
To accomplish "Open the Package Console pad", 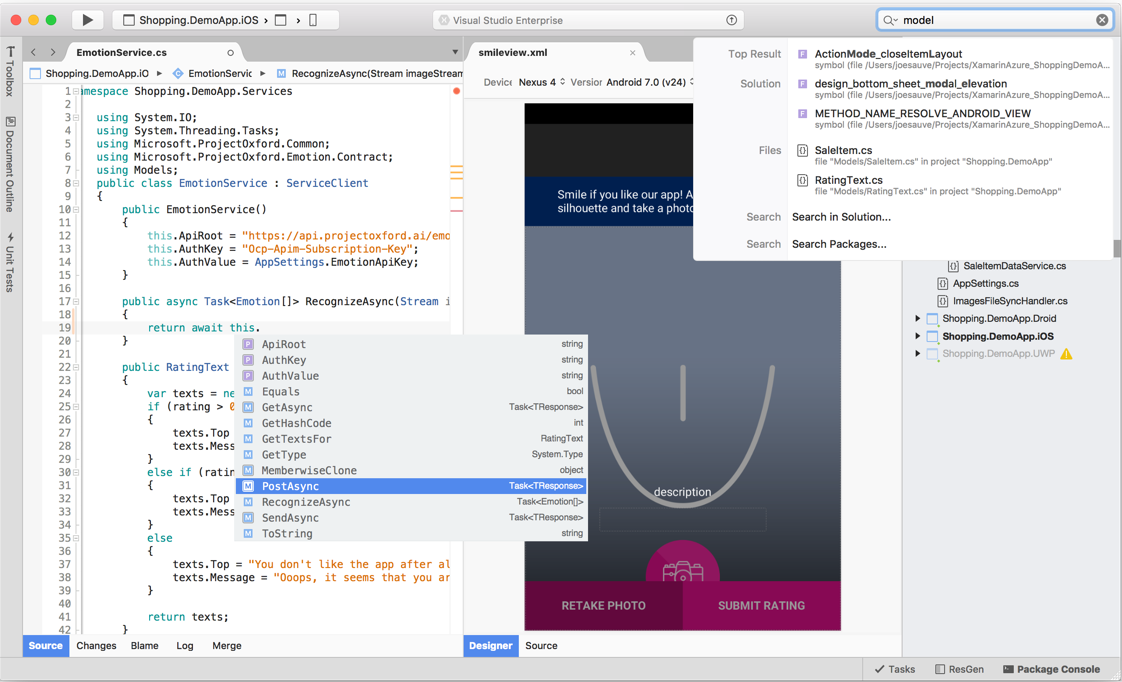I will pyautogui.click(x=1050, y=669).
